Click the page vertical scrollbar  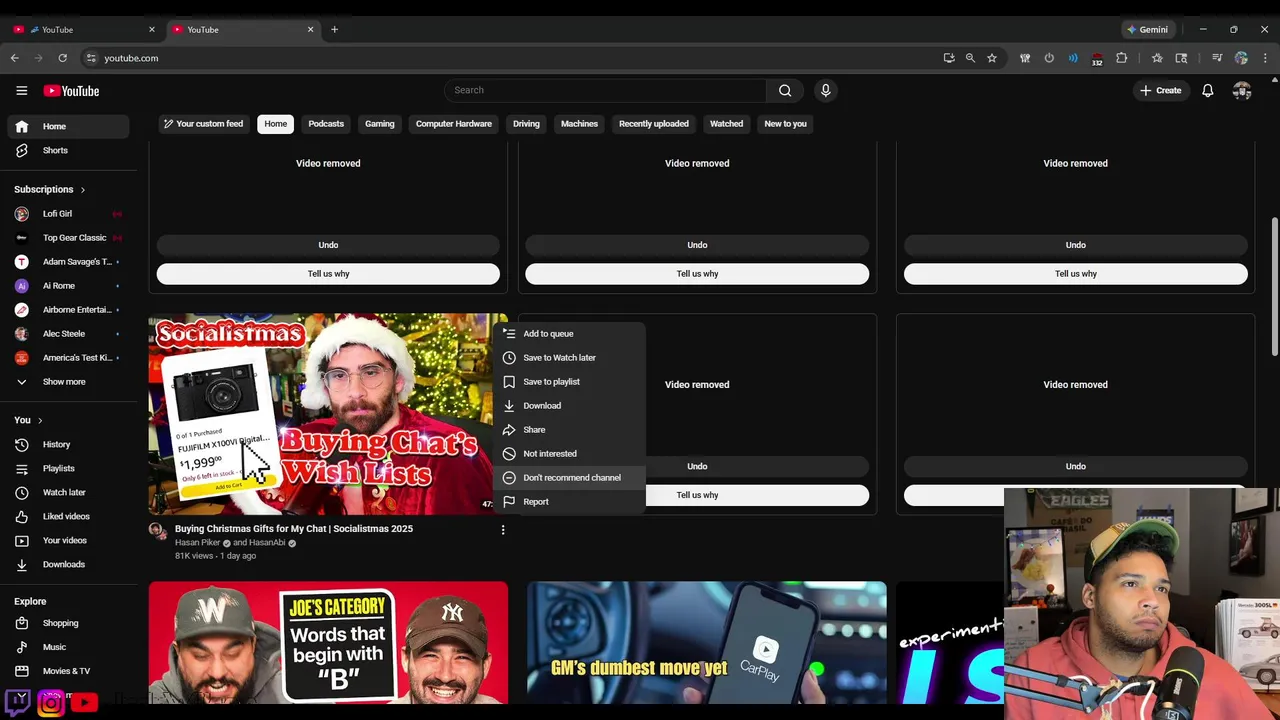coord(1274,285)
